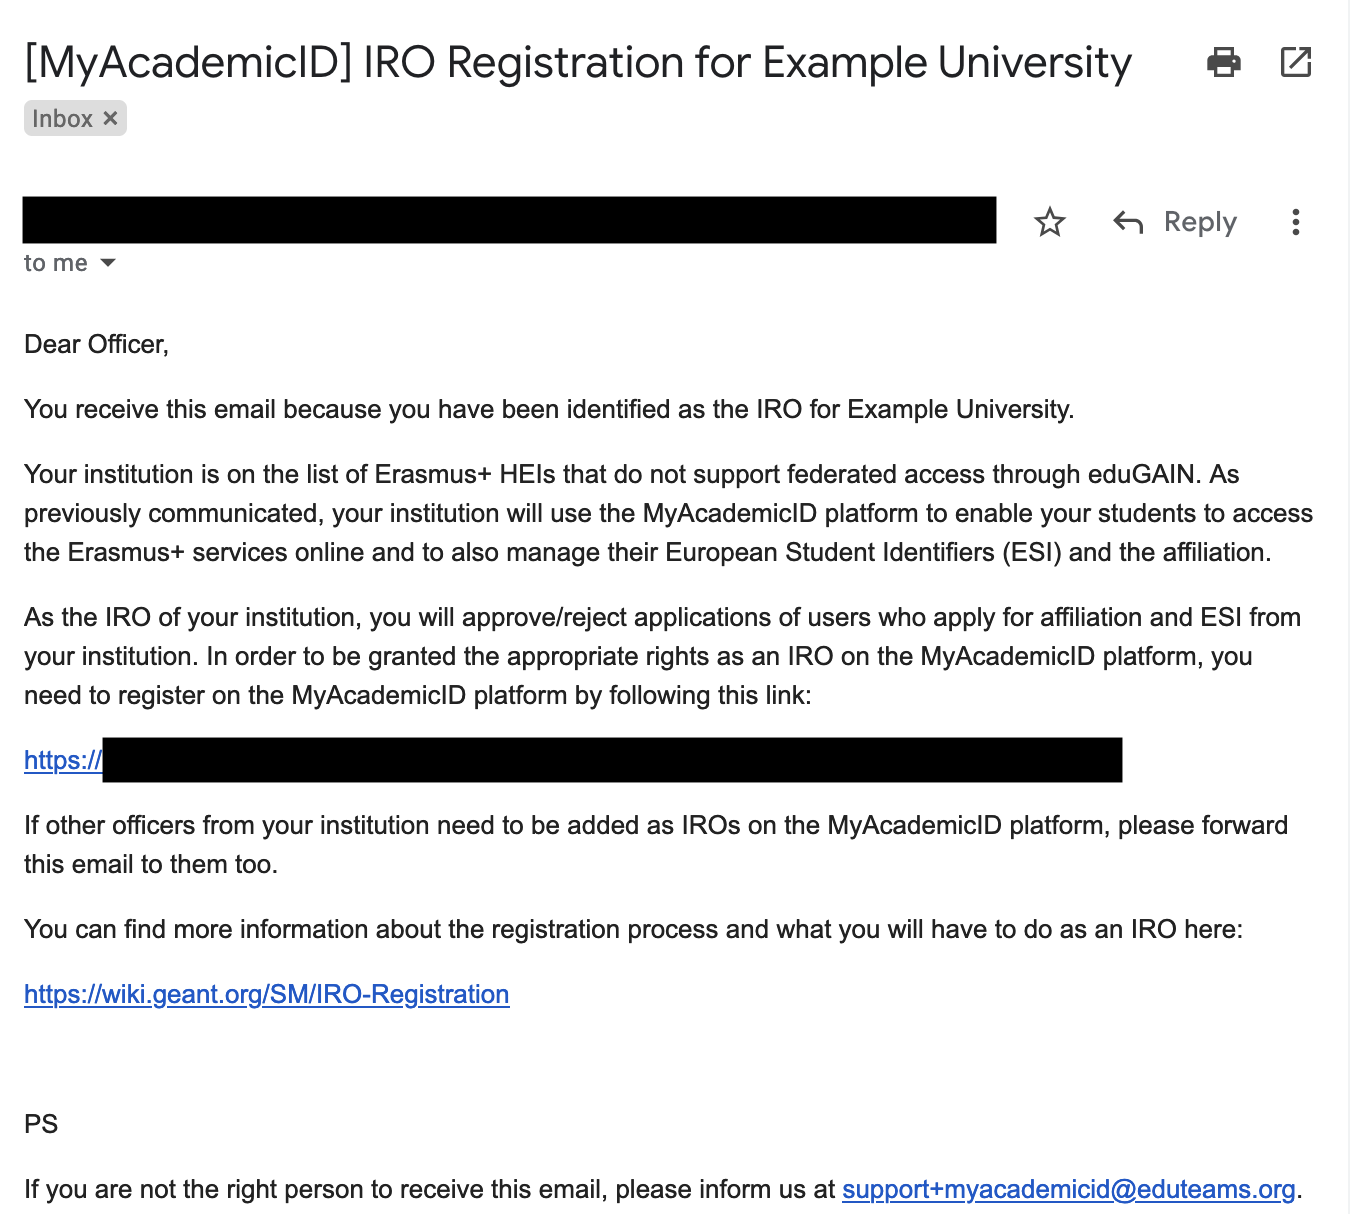Click the Inbox label tag
The height and width of the screenshot is (1214, 1352).
pyautogui.click(x=62, y=118)
